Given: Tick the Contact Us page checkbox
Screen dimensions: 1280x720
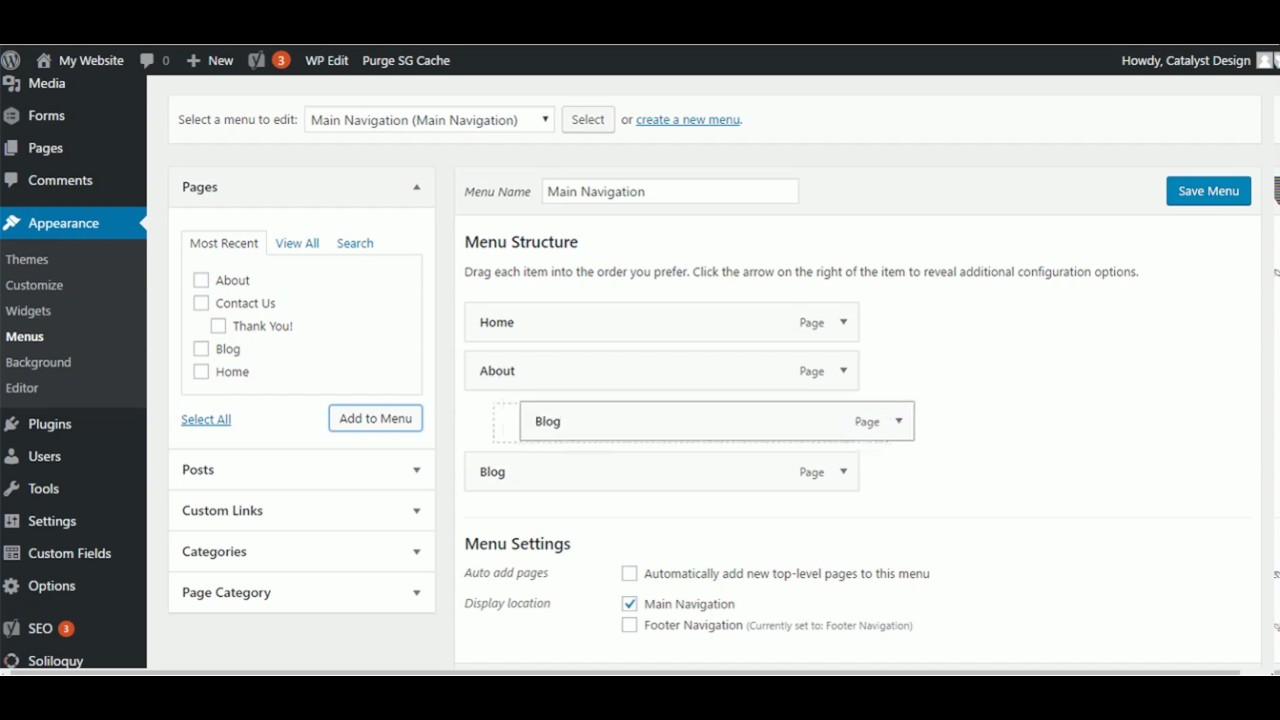Looking at the screenshot, I should coord(201,303).
